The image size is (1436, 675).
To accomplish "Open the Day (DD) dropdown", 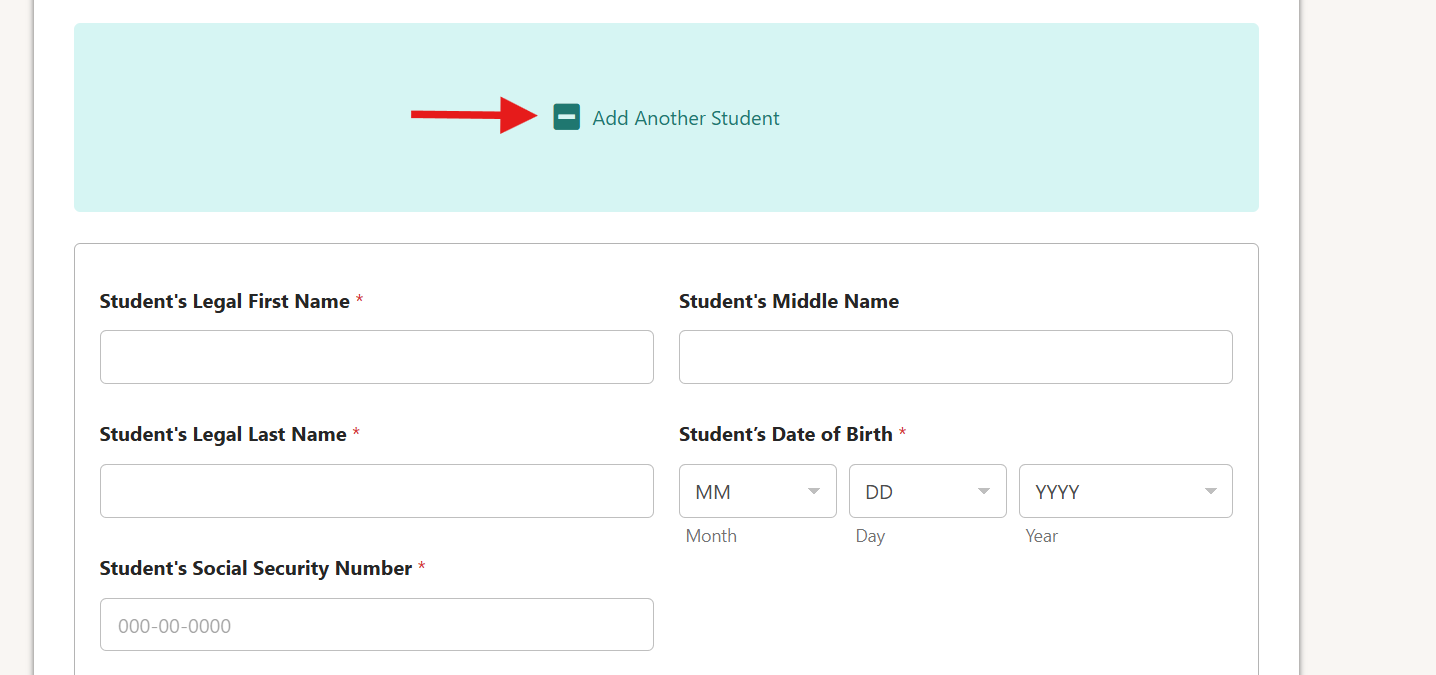I will 927,491.
